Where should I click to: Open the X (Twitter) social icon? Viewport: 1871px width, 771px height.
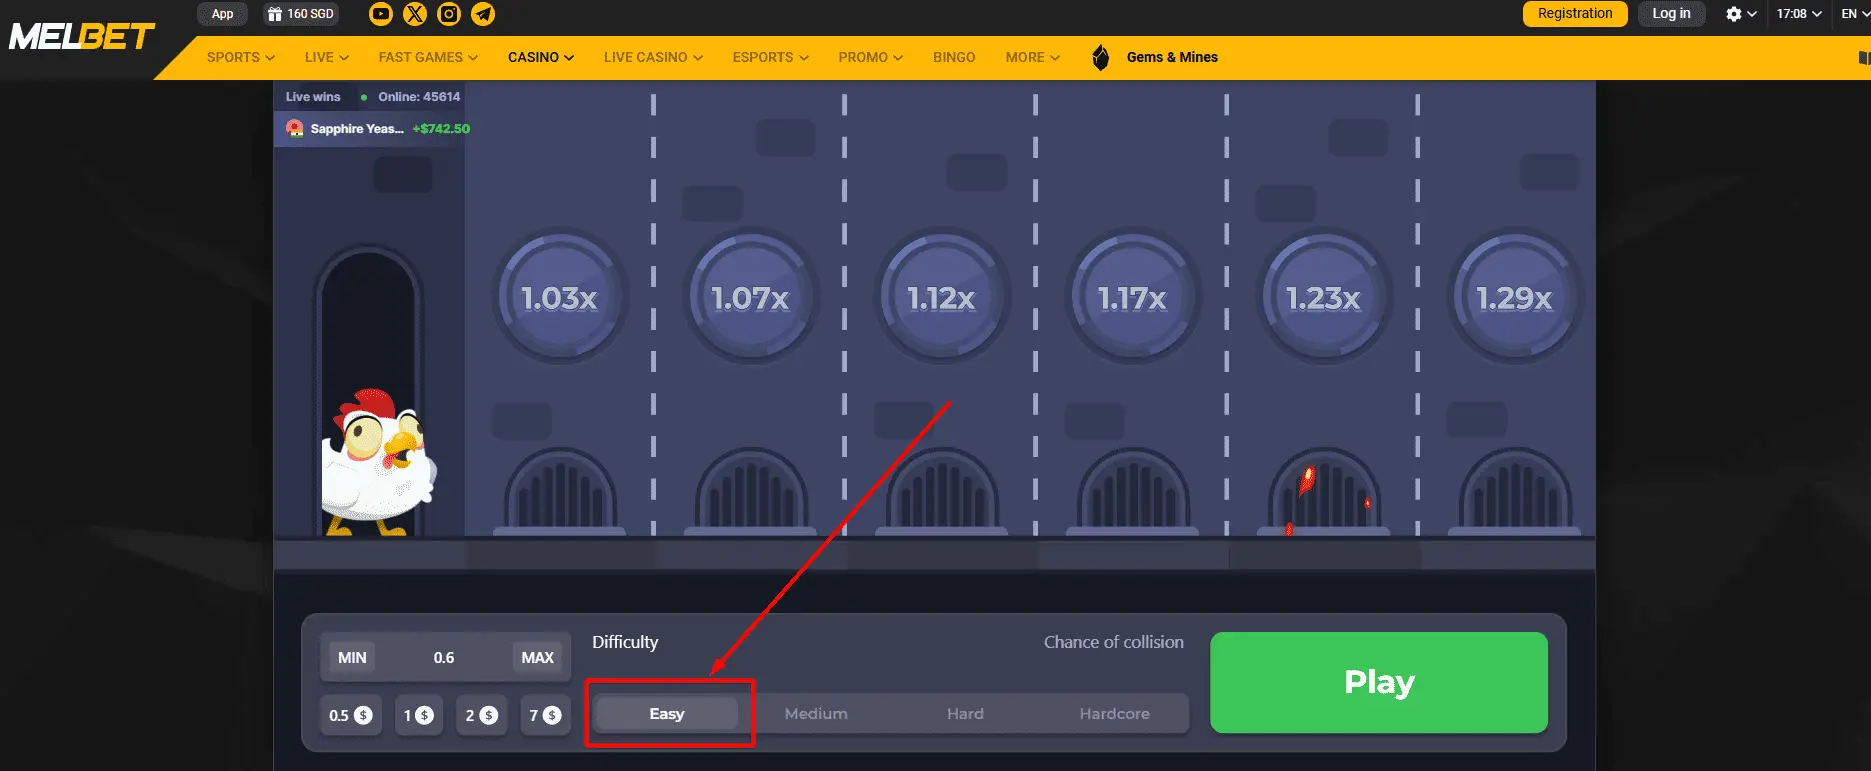[415, 14]
